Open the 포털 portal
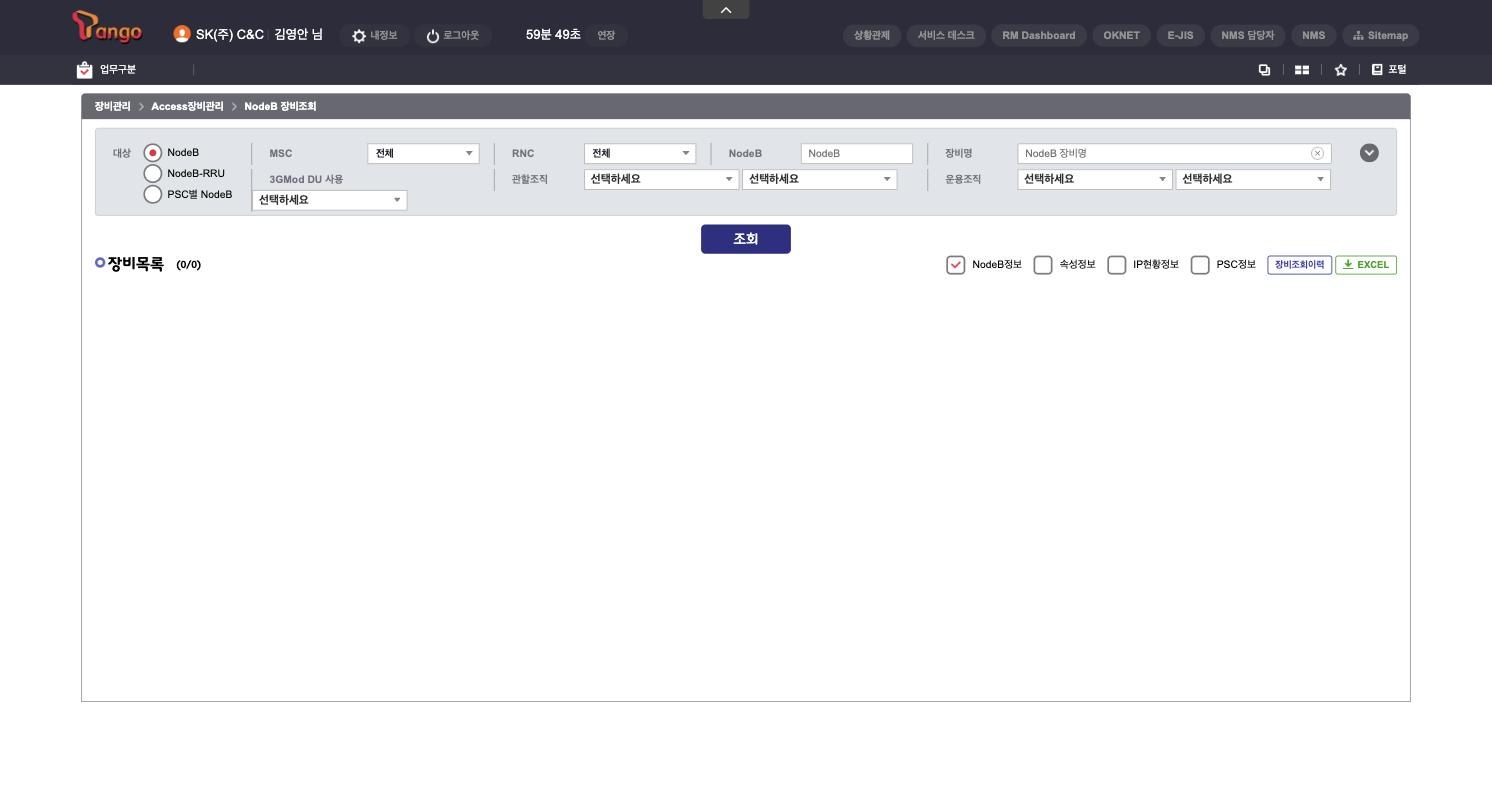This screenshot has width=1492, height=812. [1389, 69]
